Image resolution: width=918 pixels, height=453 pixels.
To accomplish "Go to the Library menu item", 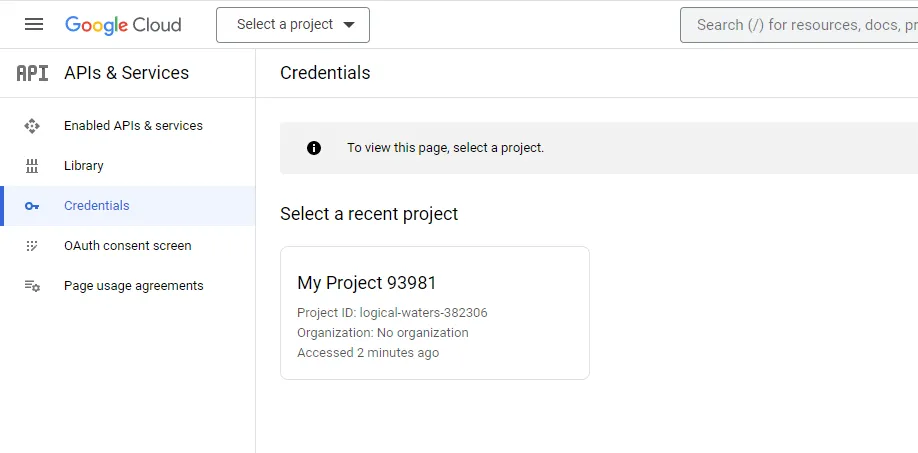I will pos(128,166).
